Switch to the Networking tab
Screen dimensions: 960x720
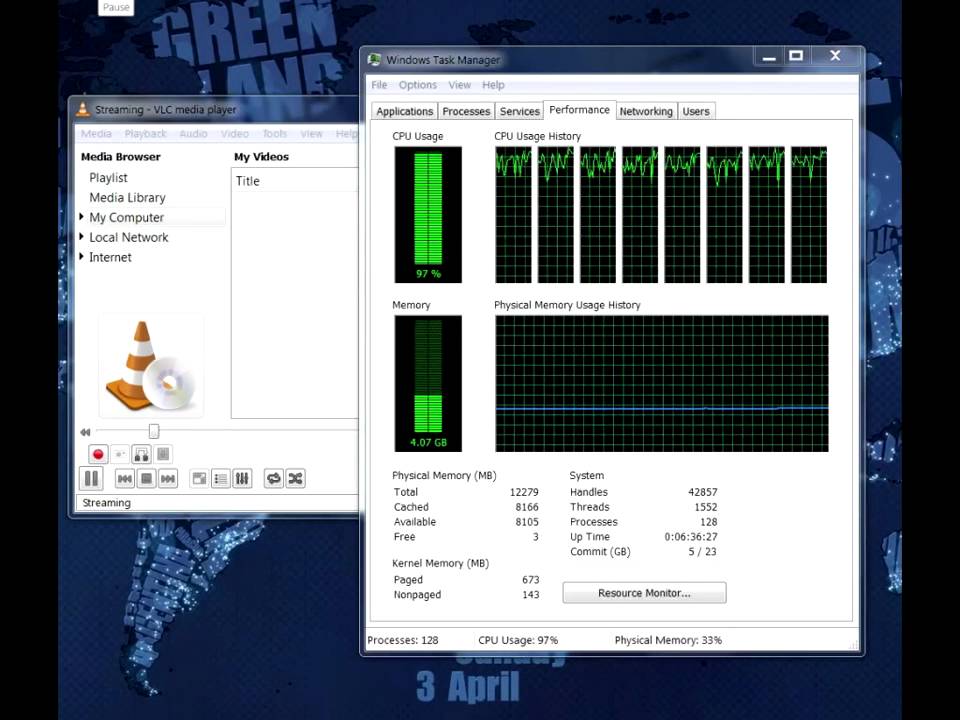pyautogui.click(x=646, y=111)
